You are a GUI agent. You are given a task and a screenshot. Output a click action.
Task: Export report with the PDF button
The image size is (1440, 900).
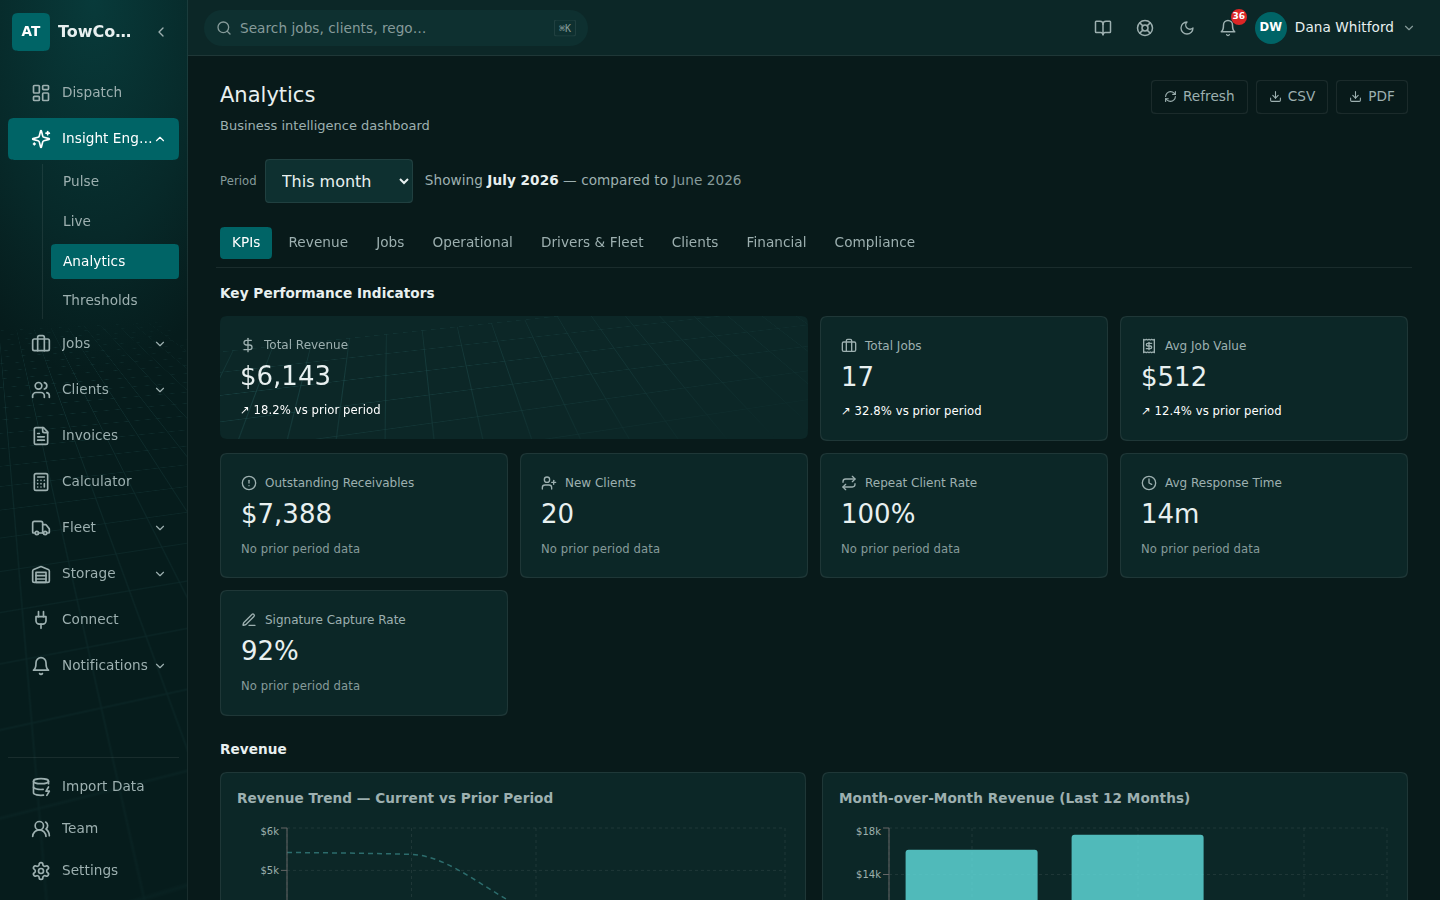pos(1372,97)
